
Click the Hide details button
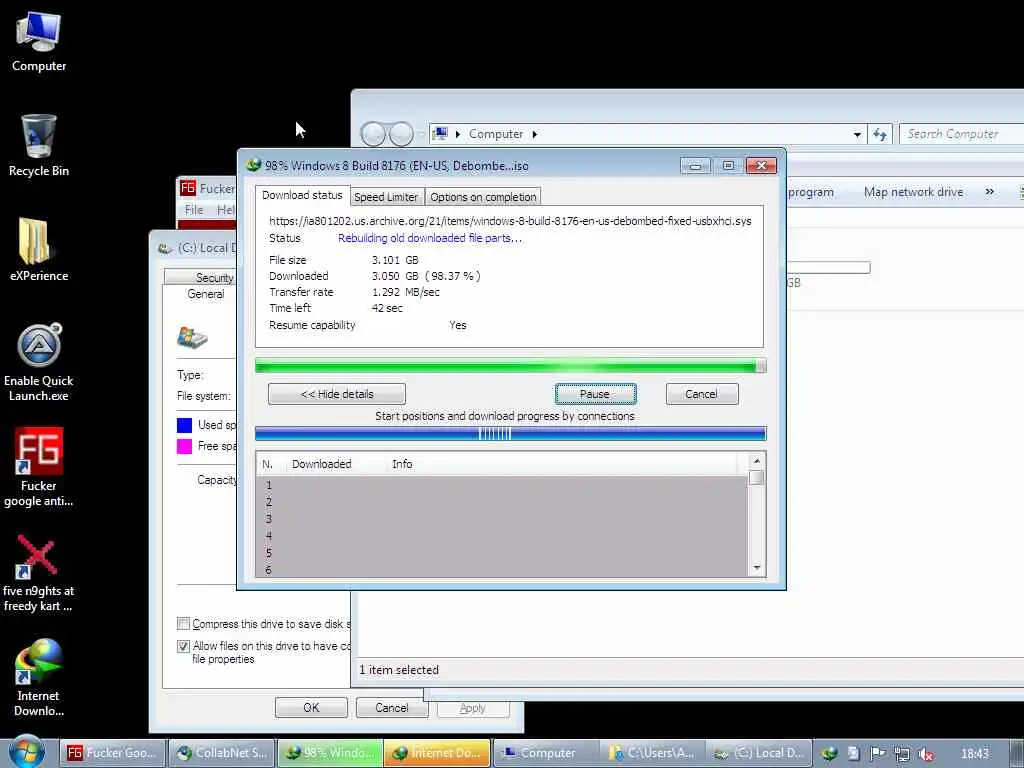[x=337, y=394]
